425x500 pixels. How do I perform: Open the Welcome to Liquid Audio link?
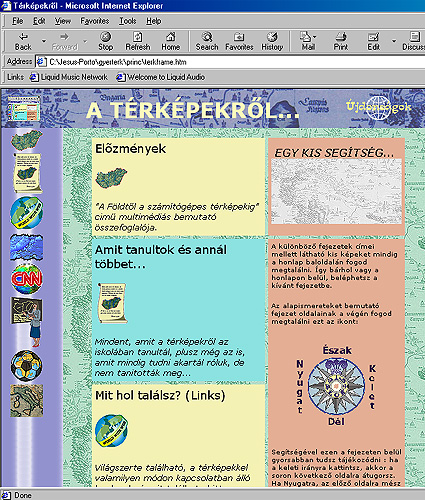(x=161, y=77)
